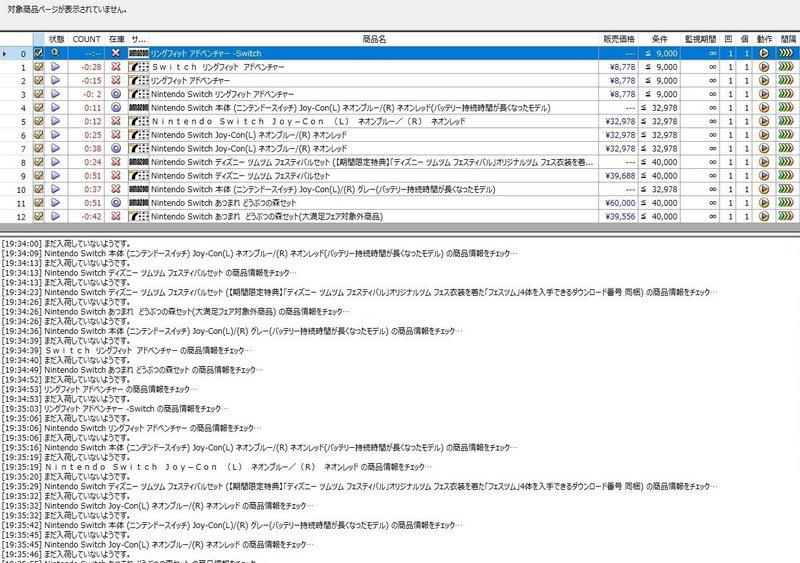The height and width of the screenshot is (563, 800).
Task: Select the グレー Joy-Con Switch 本体 product row
Action: [323, 189]
